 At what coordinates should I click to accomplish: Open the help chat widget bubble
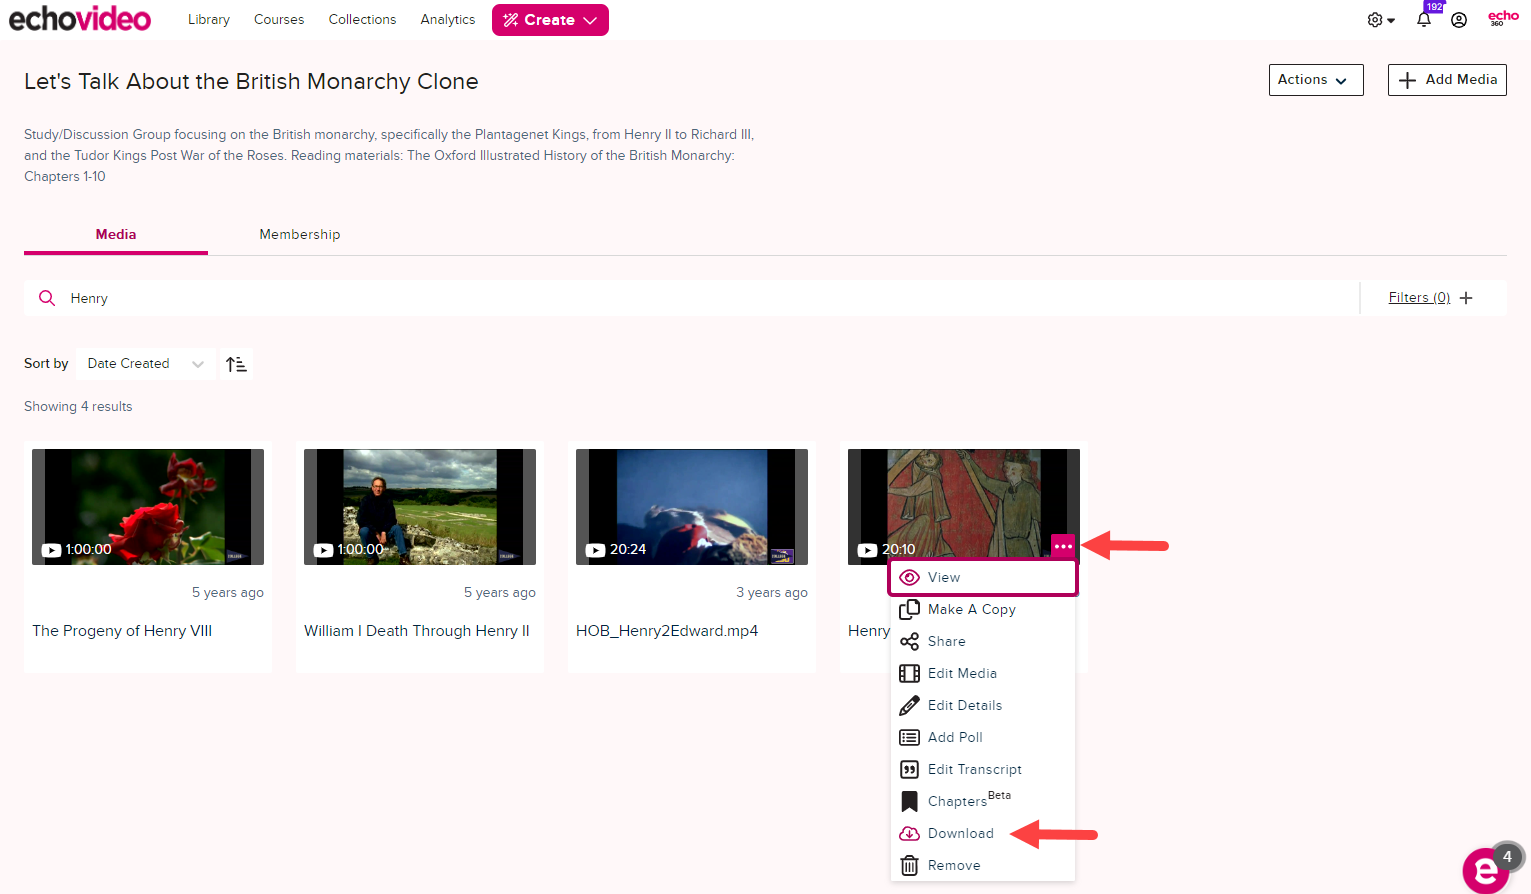1487,869
